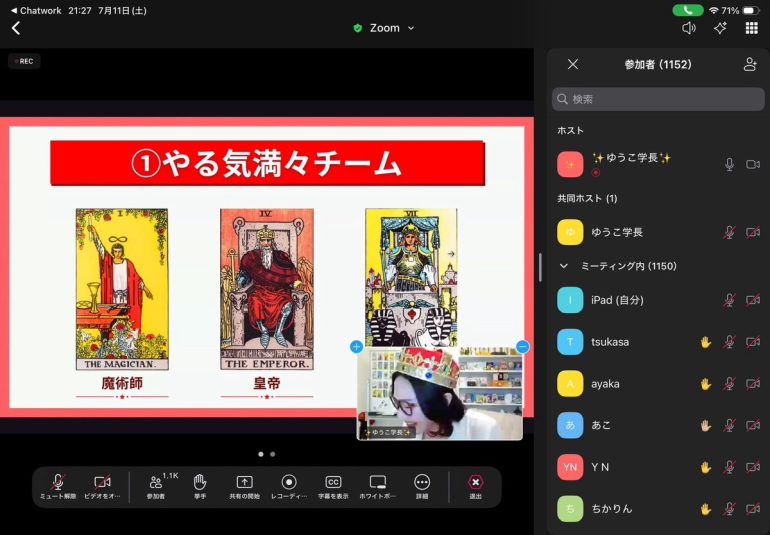Select participant あこ
This screenshot has height=535, width=770.
[658, 425]
